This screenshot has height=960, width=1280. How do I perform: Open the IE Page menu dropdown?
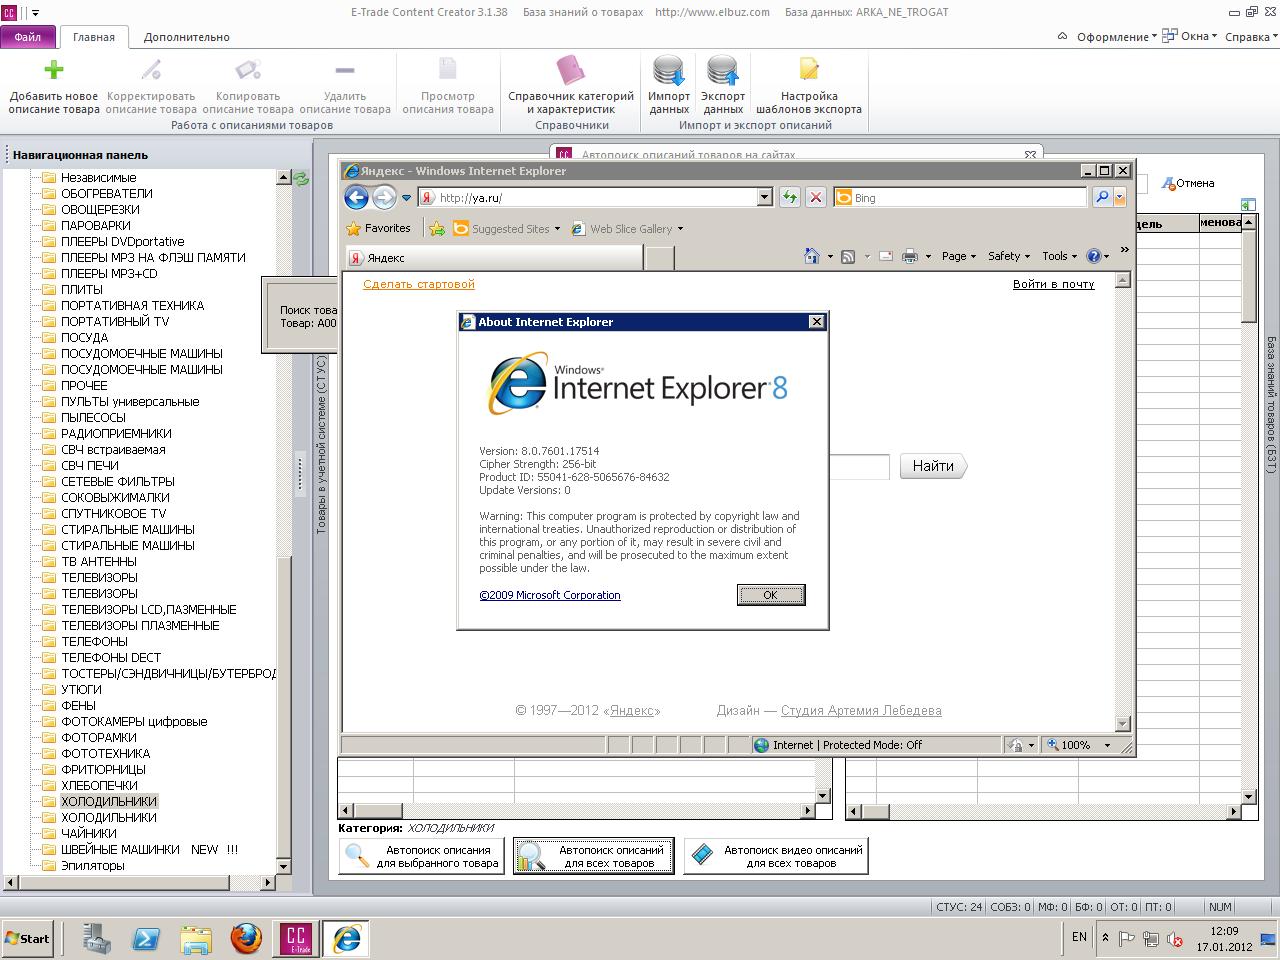coord(960,256)
